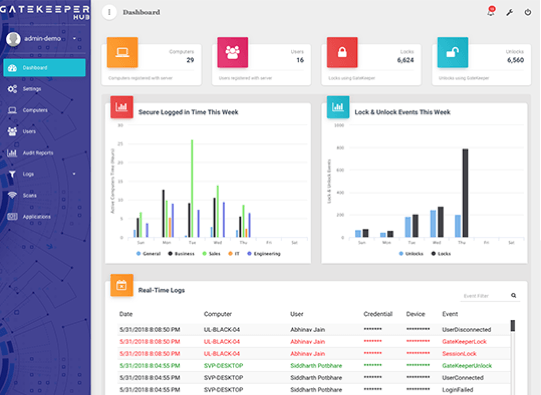Viewport: 541px width, 395px height.
Task: Click the UserDisconnected event cell
Action: click(x=466, y=329)
